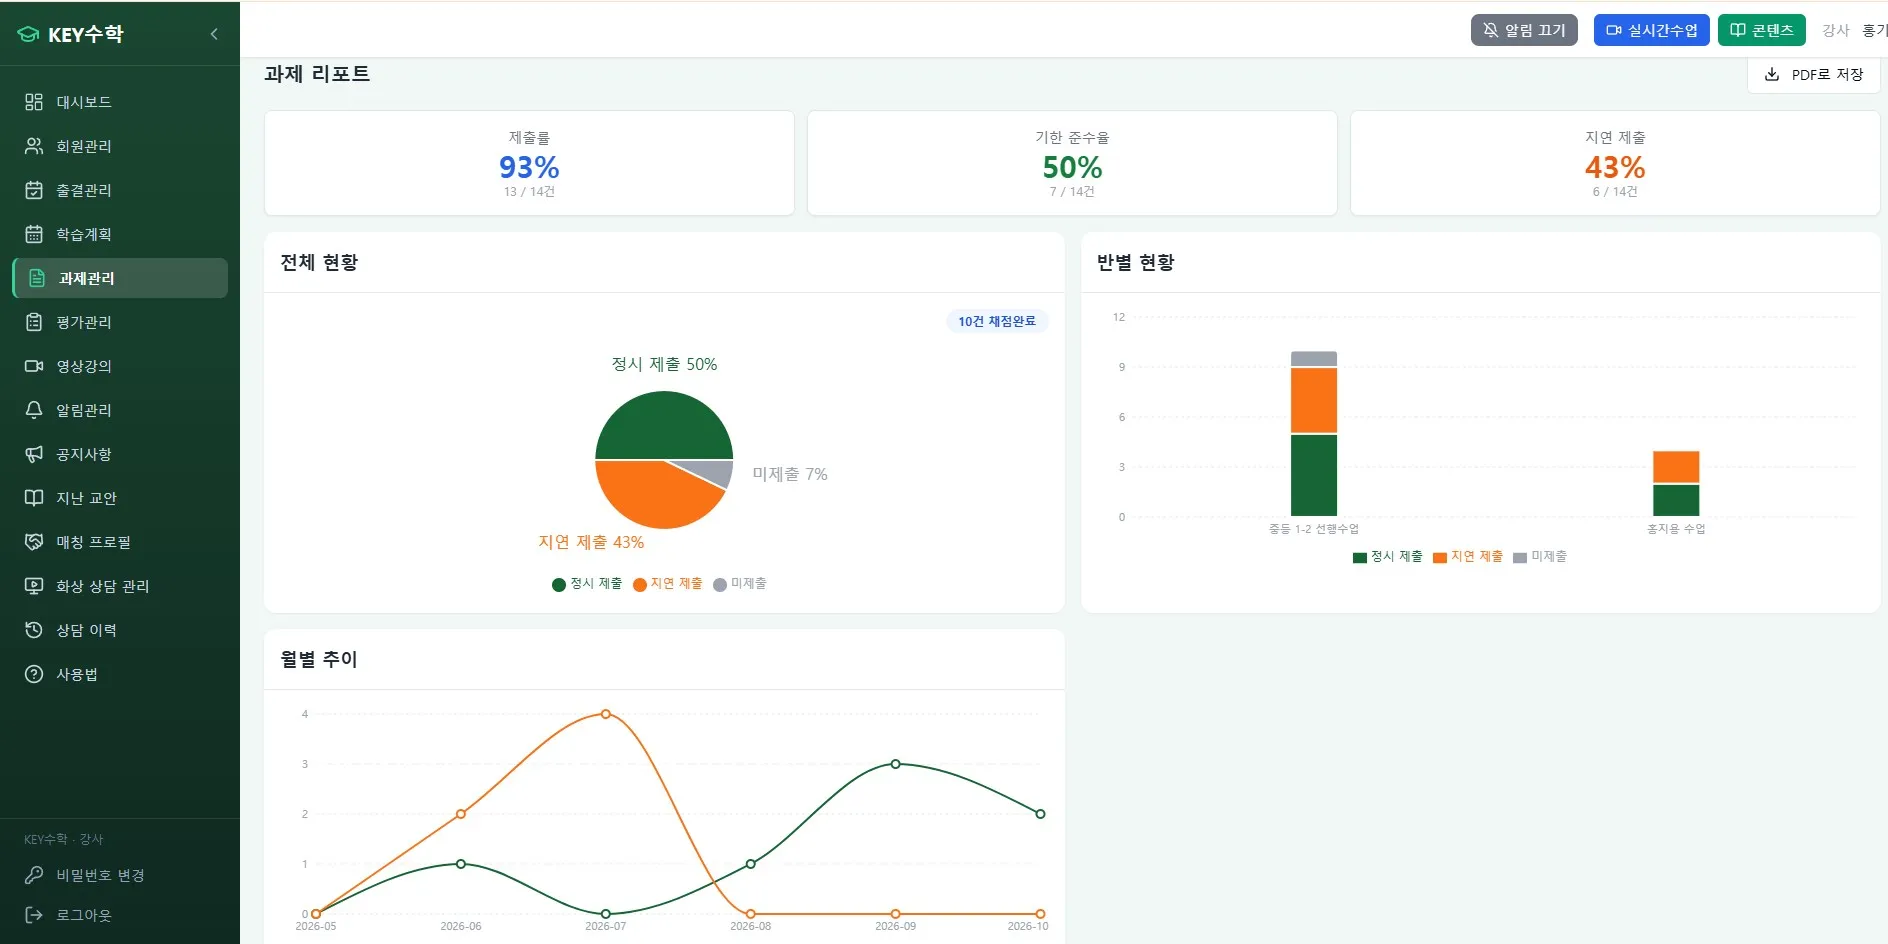The image size is (1888, 944).
Task: Collapse the sidebar with the chevron arrow
Action: [x=214, y=34]
